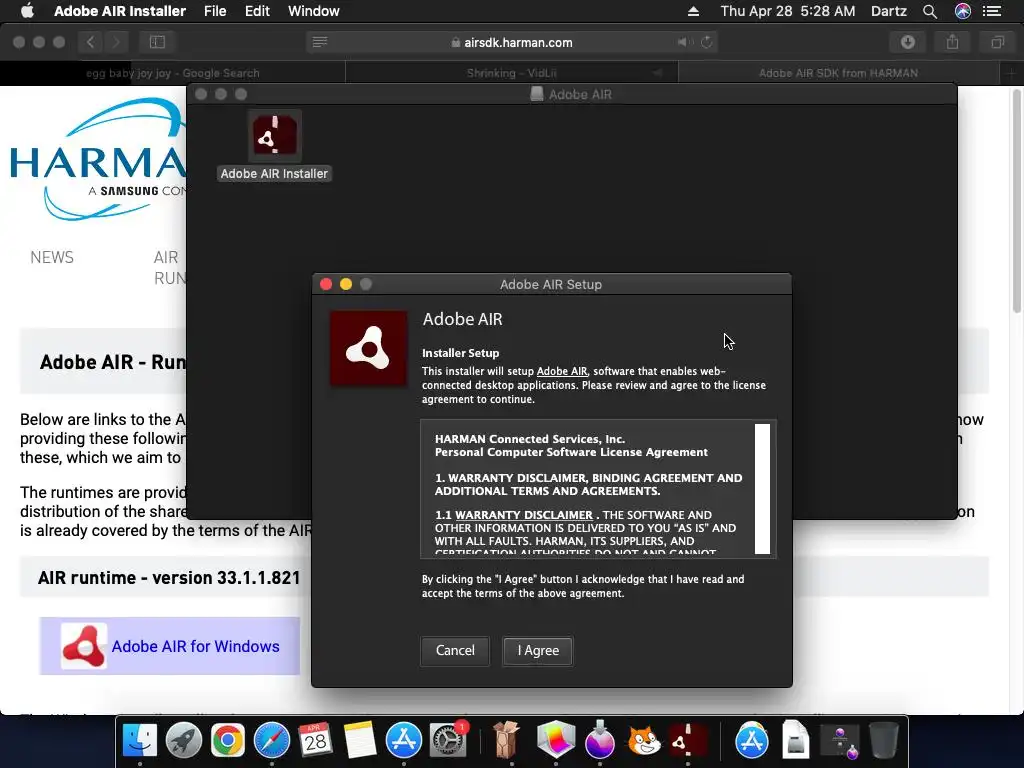Switch to Shrinking - VidLii tab
Image resolution: width=1024 pixels, height=768 pixels.
(511, 73)
